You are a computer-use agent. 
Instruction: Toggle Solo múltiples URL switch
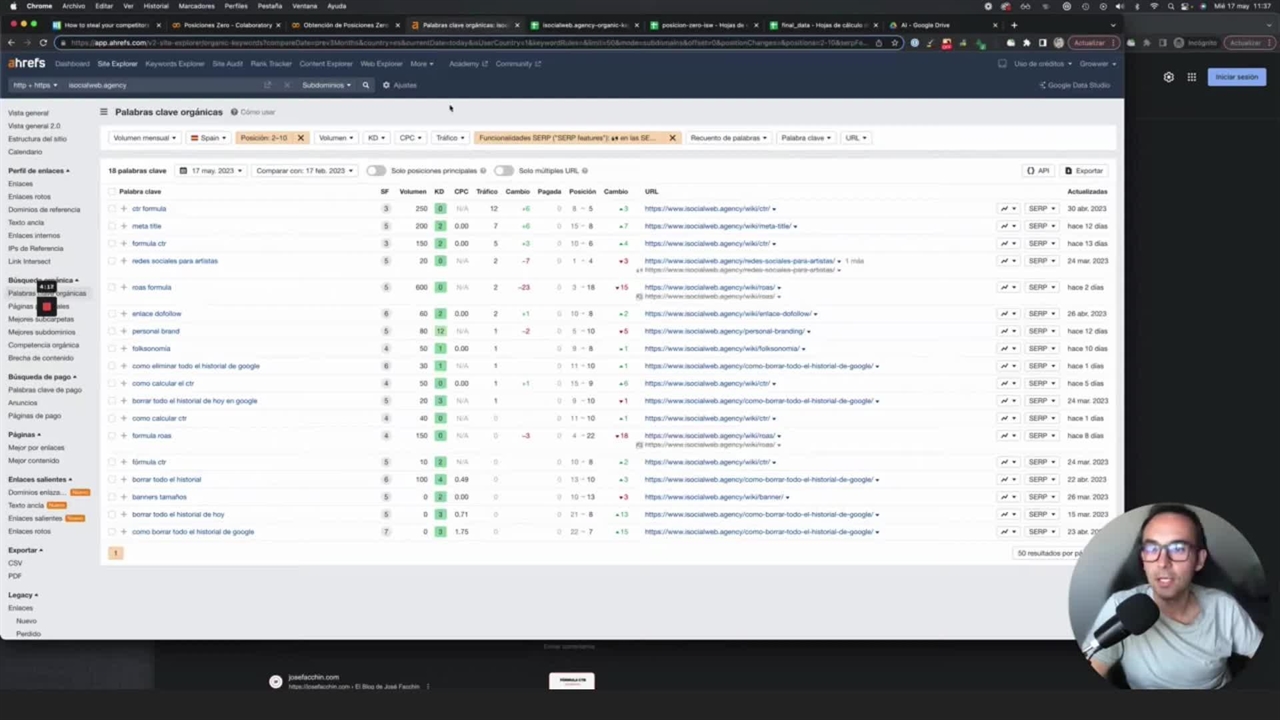tap(503, 171)
